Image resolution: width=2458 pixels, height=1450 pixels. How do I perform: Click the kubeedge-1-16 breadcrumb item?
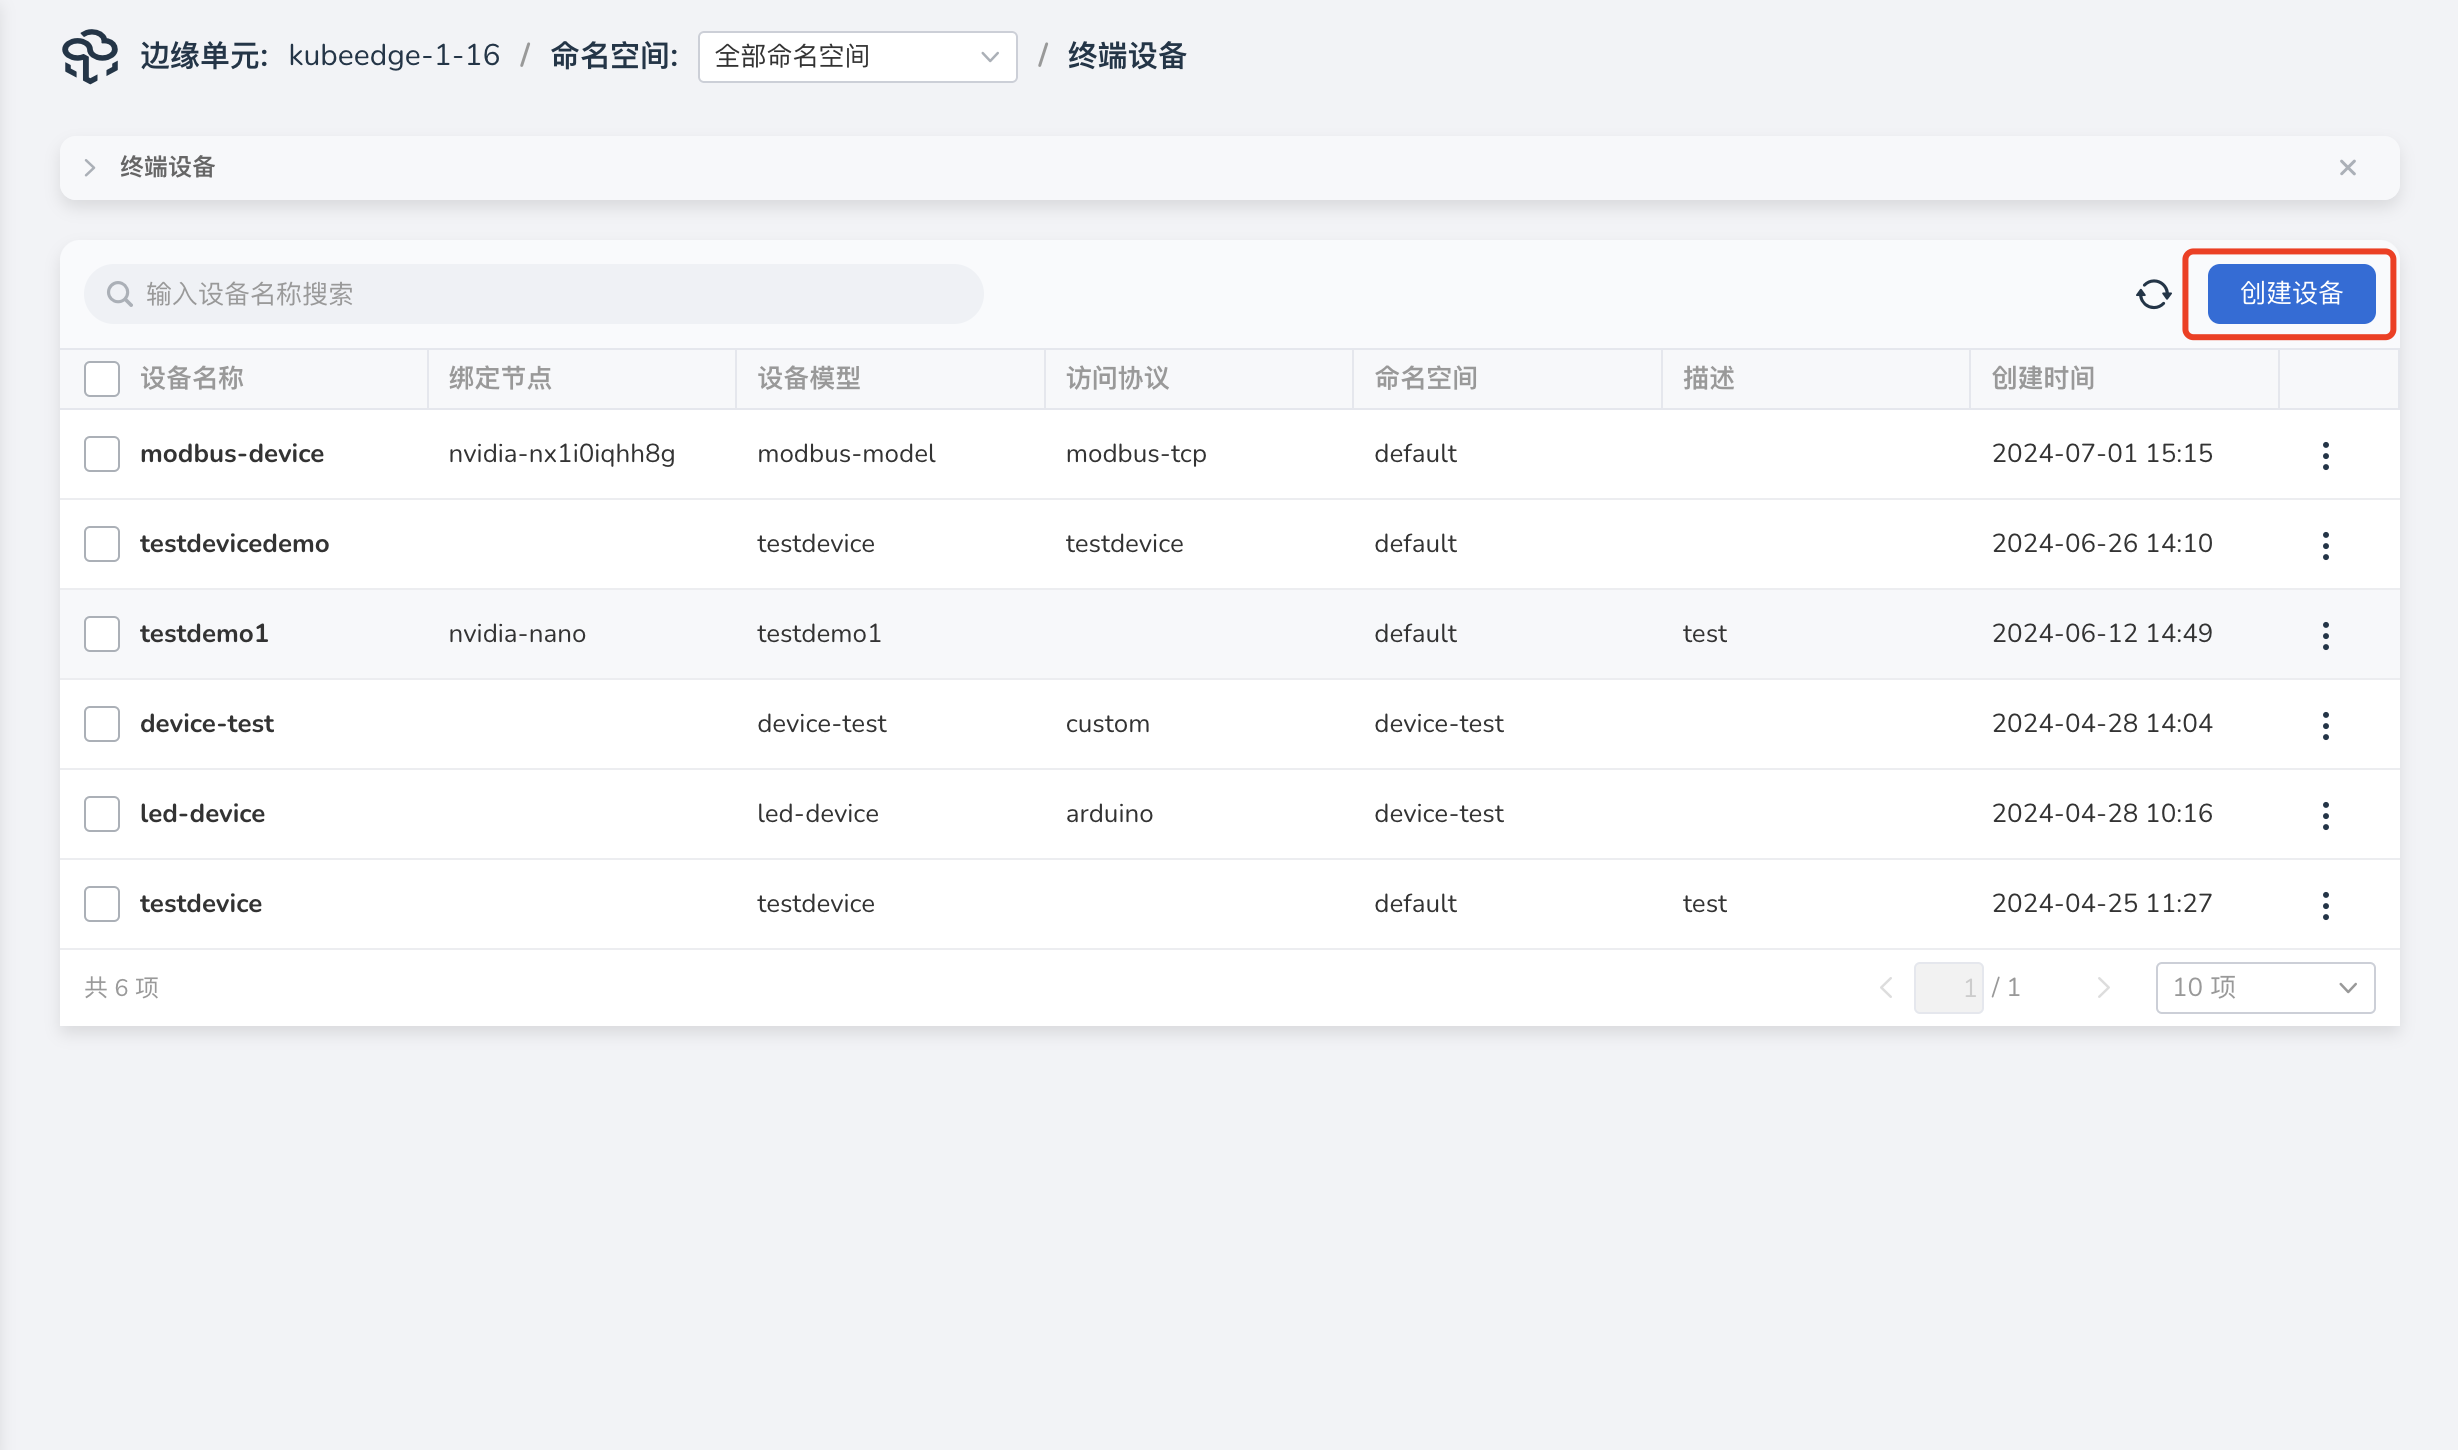point(394,56)
